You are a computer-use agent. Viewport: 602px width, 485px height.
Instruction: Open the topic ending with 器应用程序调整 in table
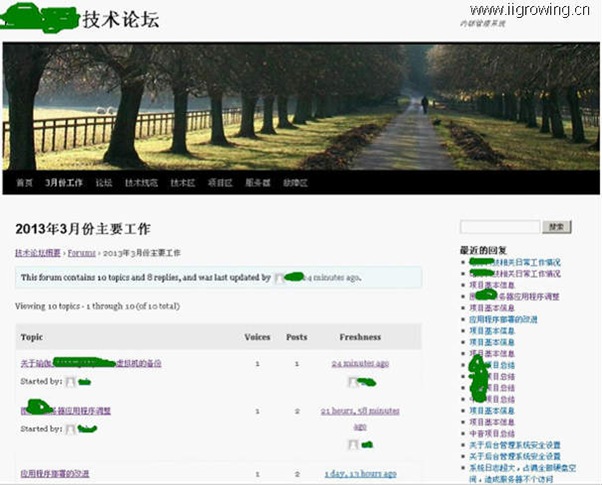66,411
